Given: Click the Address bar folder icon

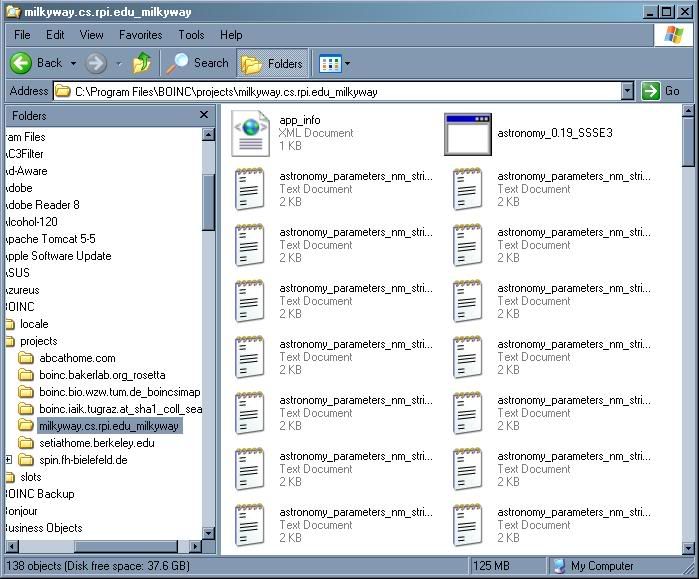Looking at the screenshot, I should 63,91.
